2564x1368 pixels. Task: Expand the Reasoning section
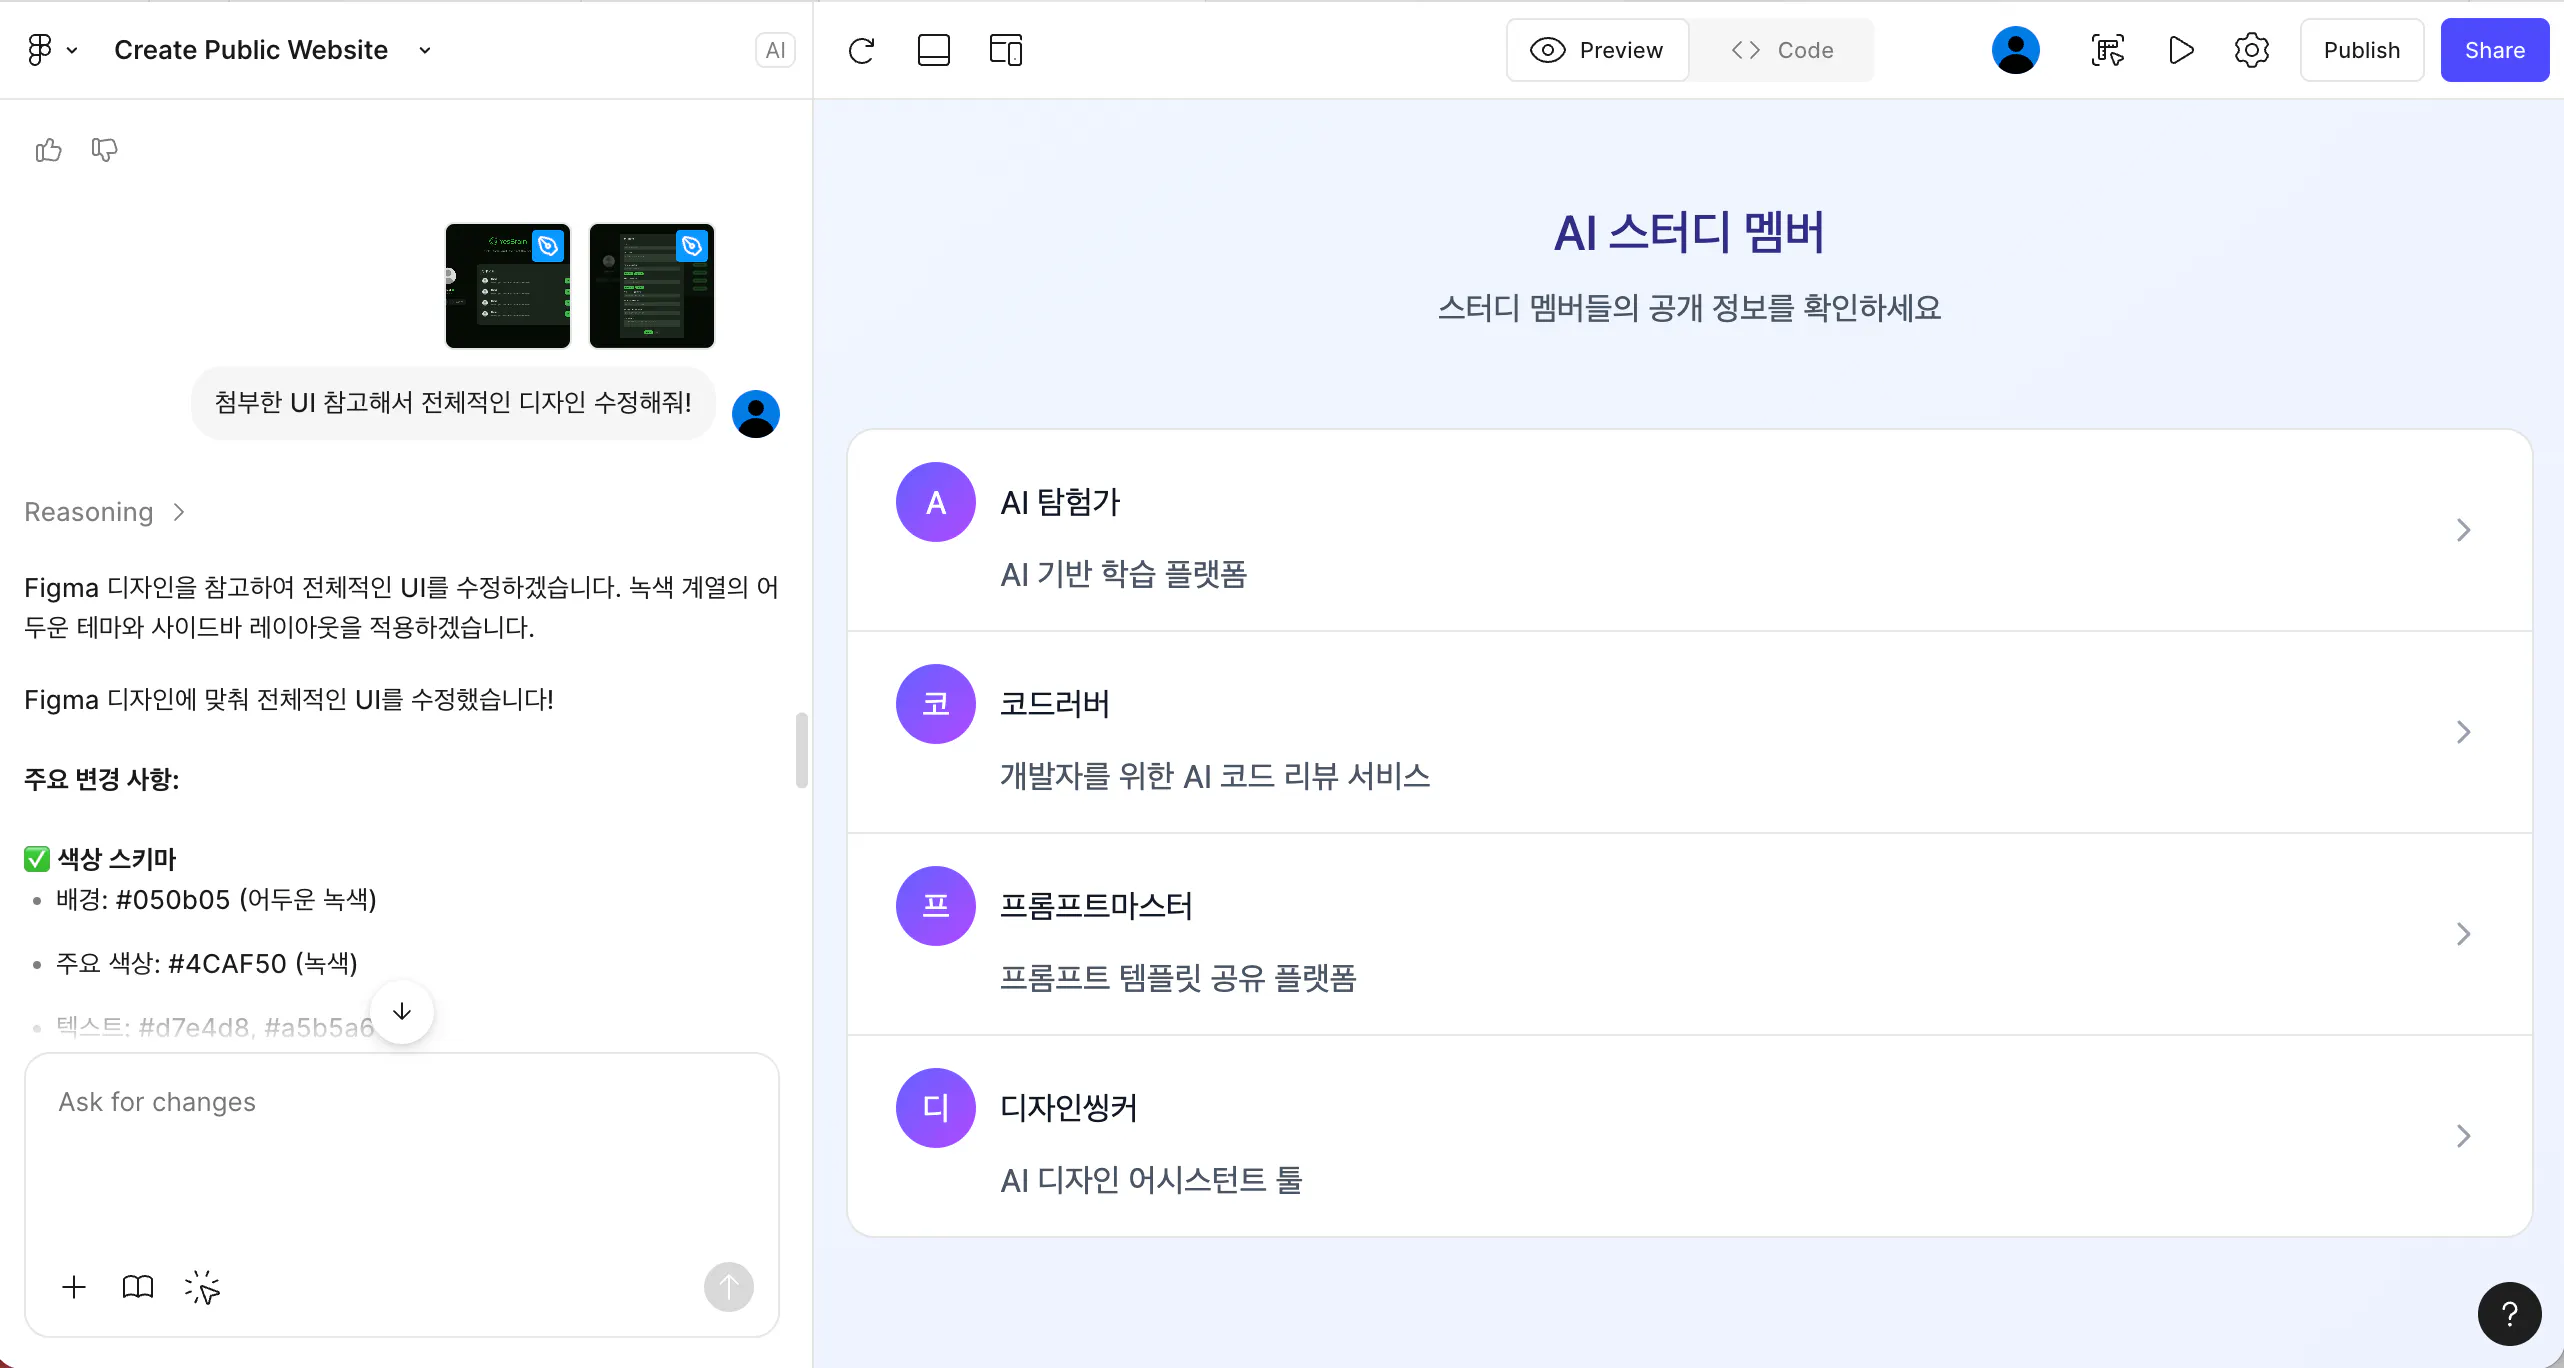[x=105, y=512]
